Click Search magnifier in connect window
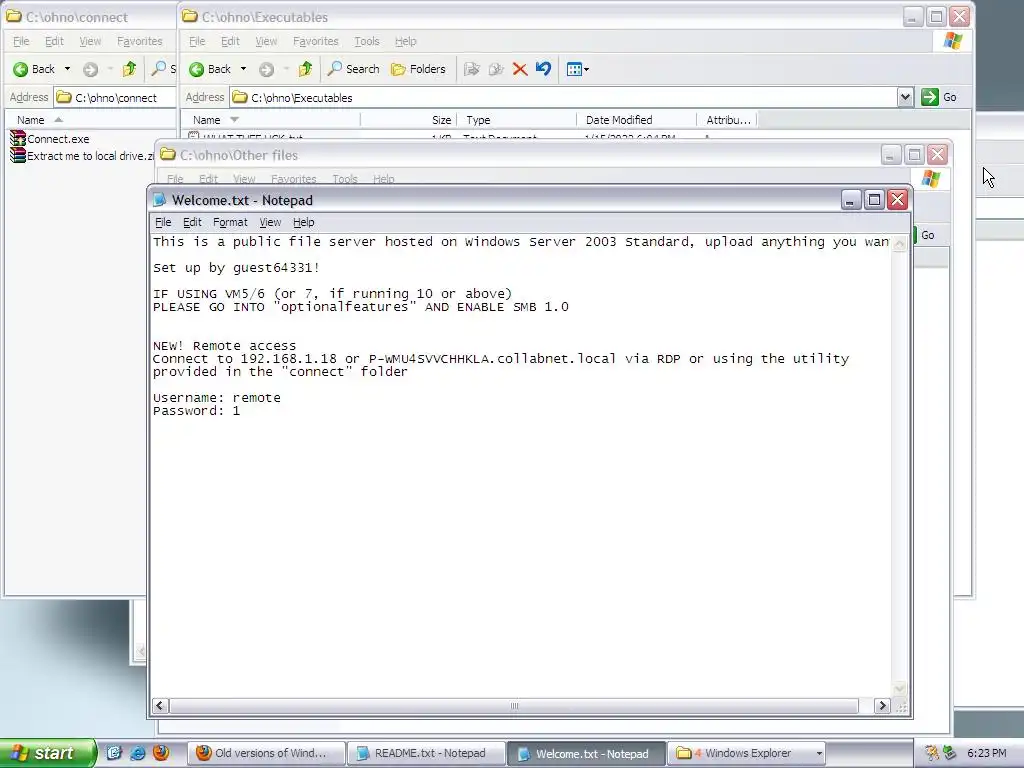The width and height of the screenshot is (1024, 768). coord(159,69)
